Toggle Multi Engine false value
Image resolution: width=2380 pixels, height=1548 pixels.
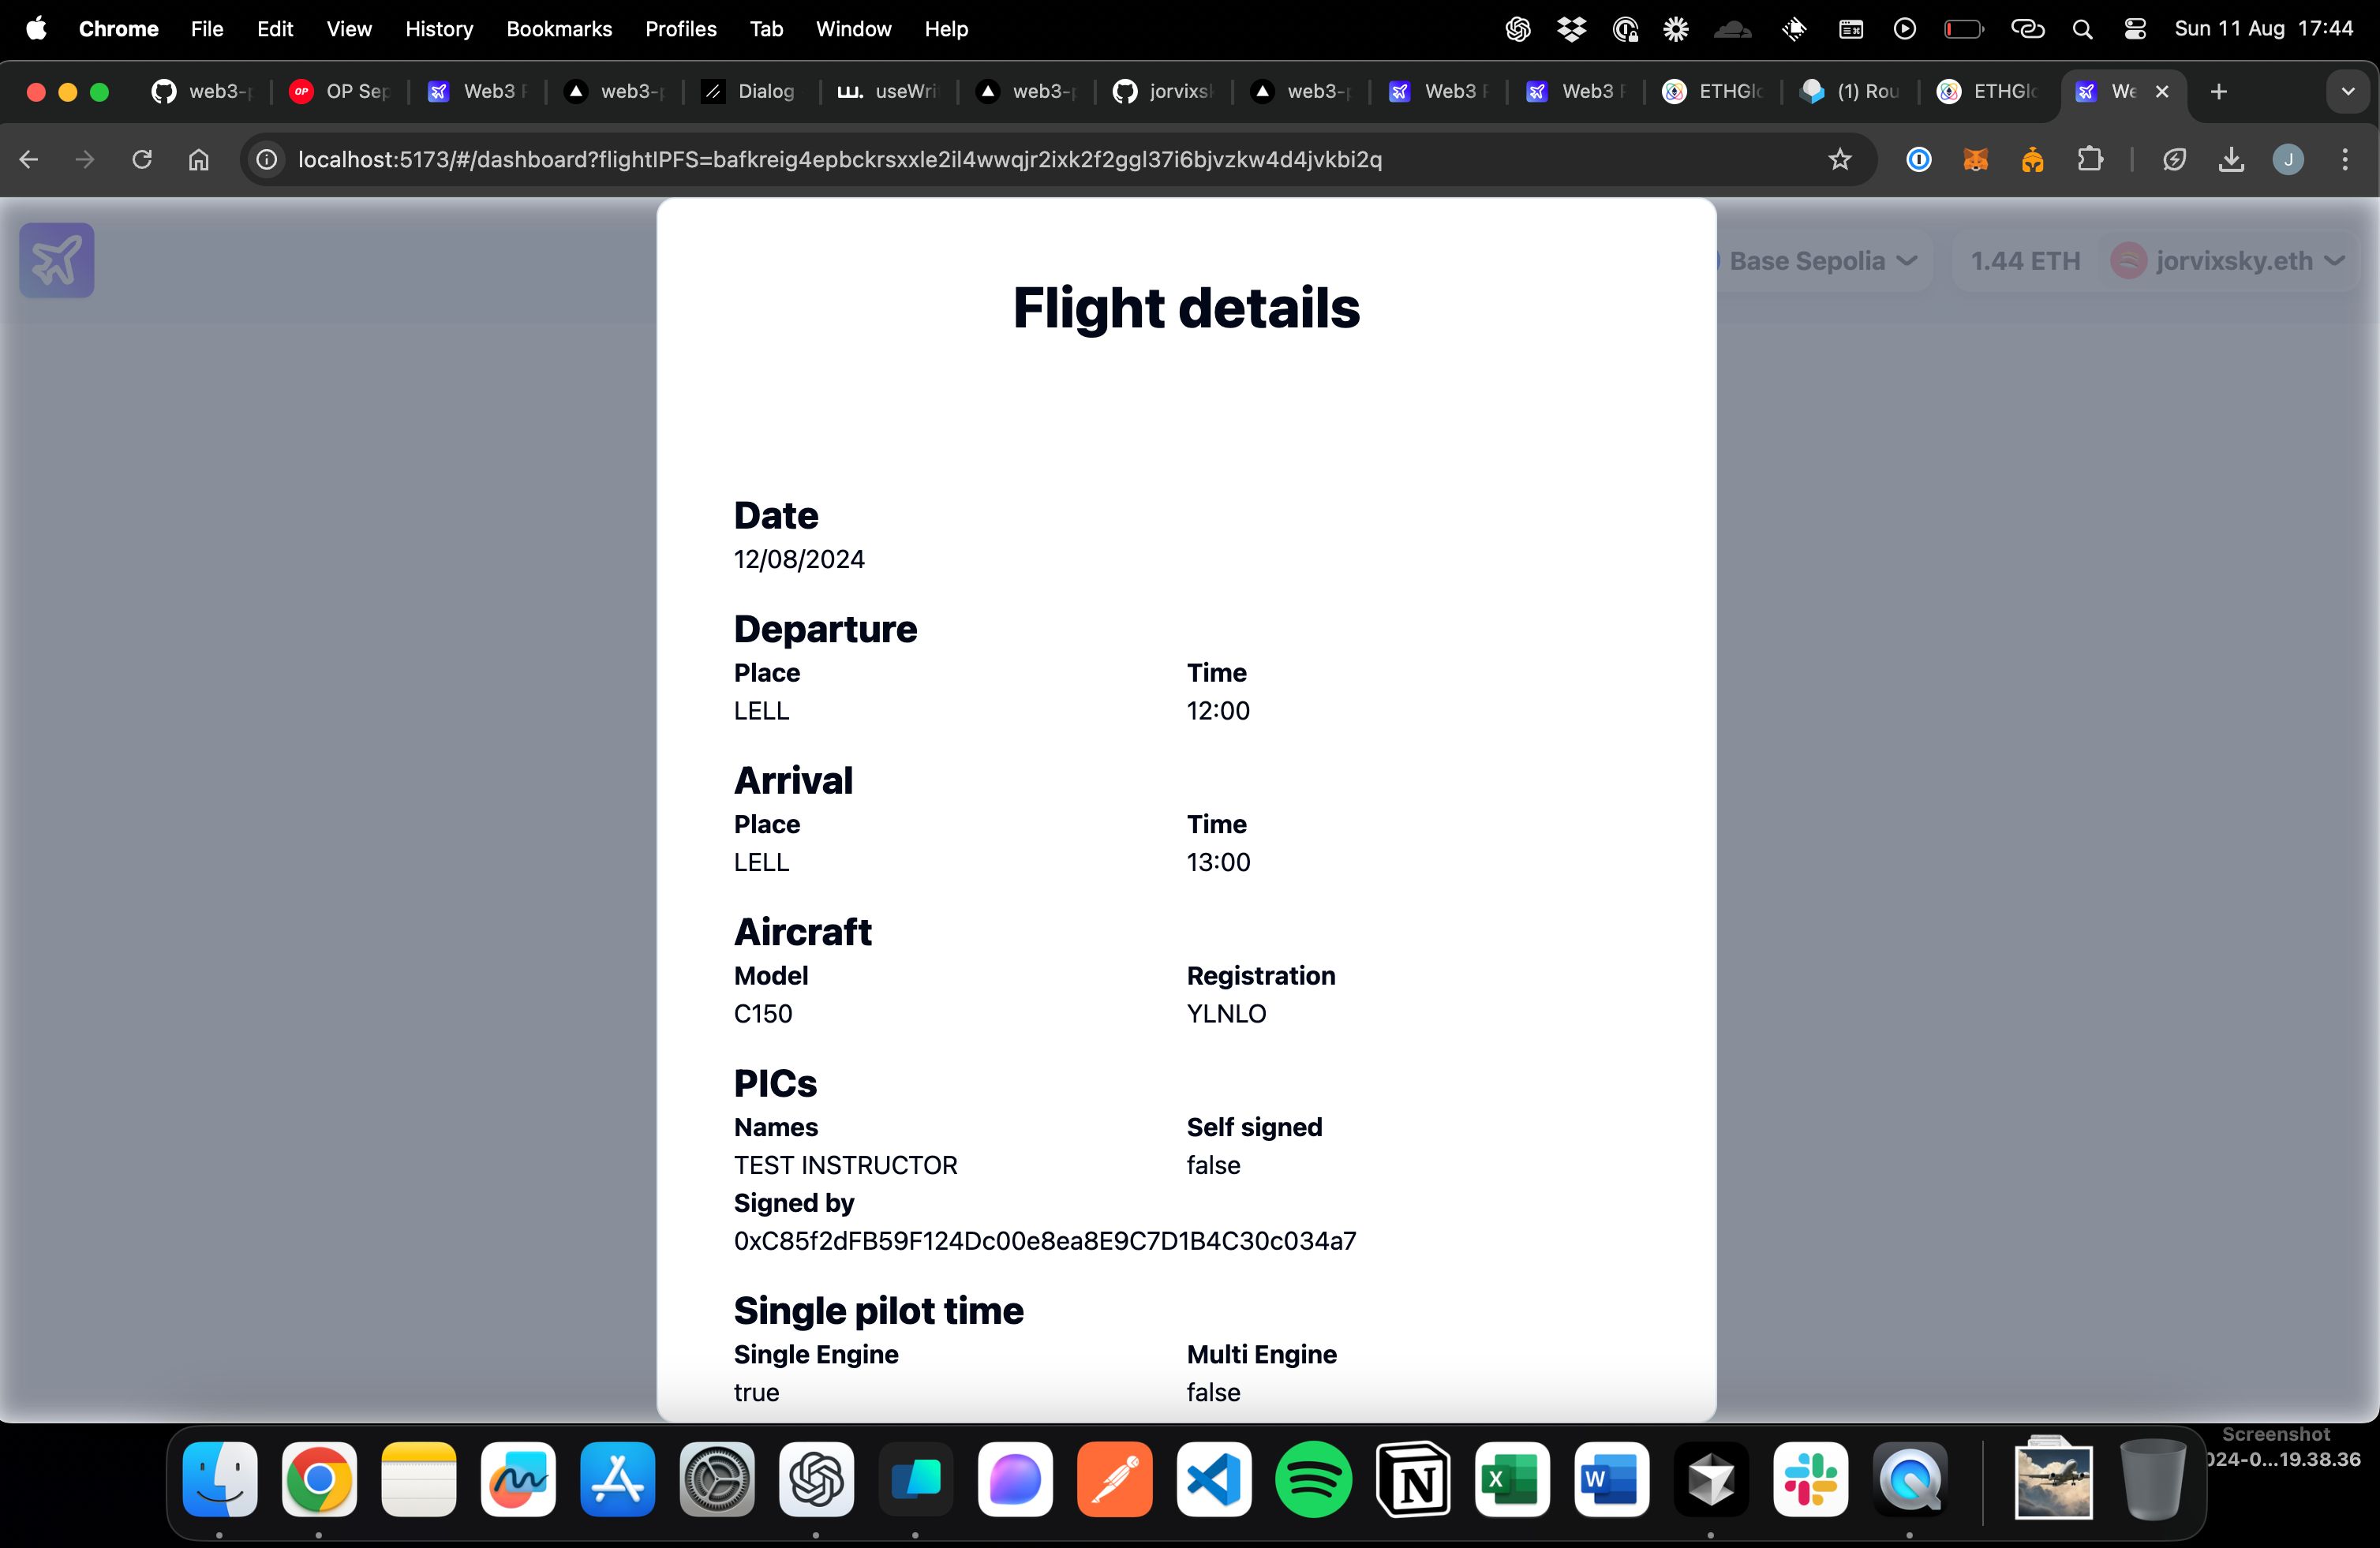1214,1392
